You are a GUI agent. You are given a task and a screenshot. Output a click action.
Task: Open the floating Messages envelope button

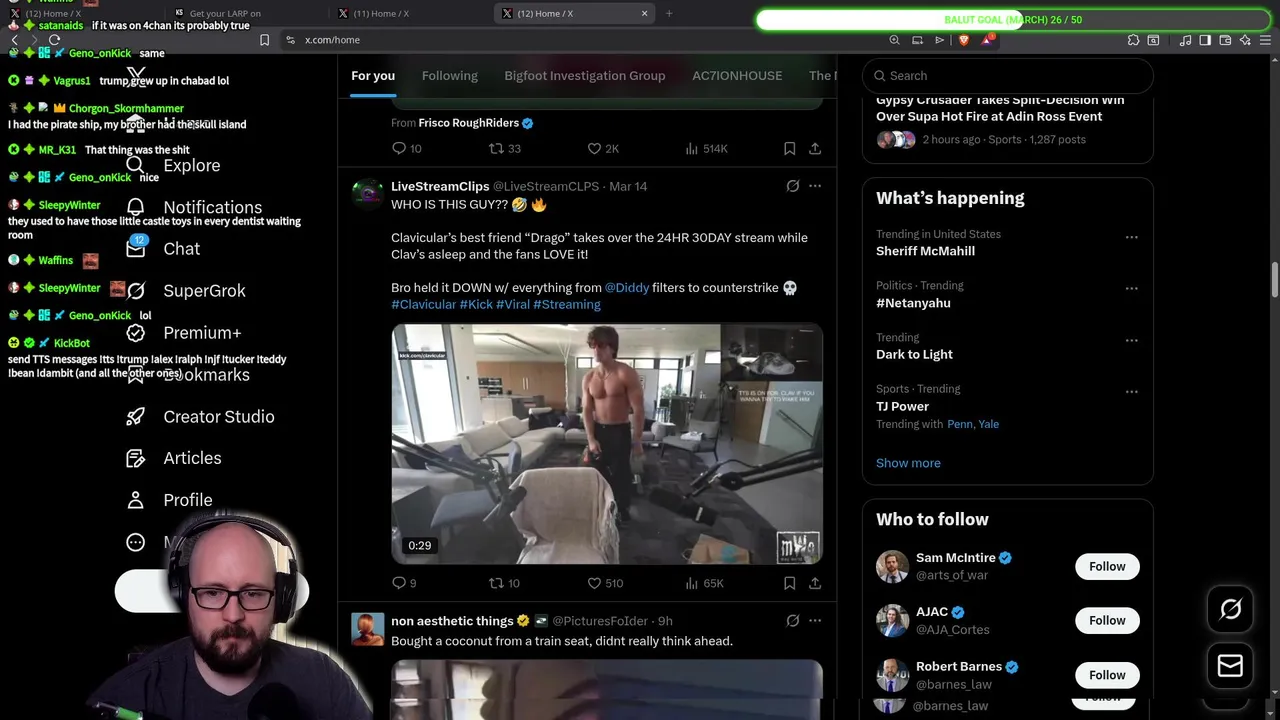click(1230, 666)
